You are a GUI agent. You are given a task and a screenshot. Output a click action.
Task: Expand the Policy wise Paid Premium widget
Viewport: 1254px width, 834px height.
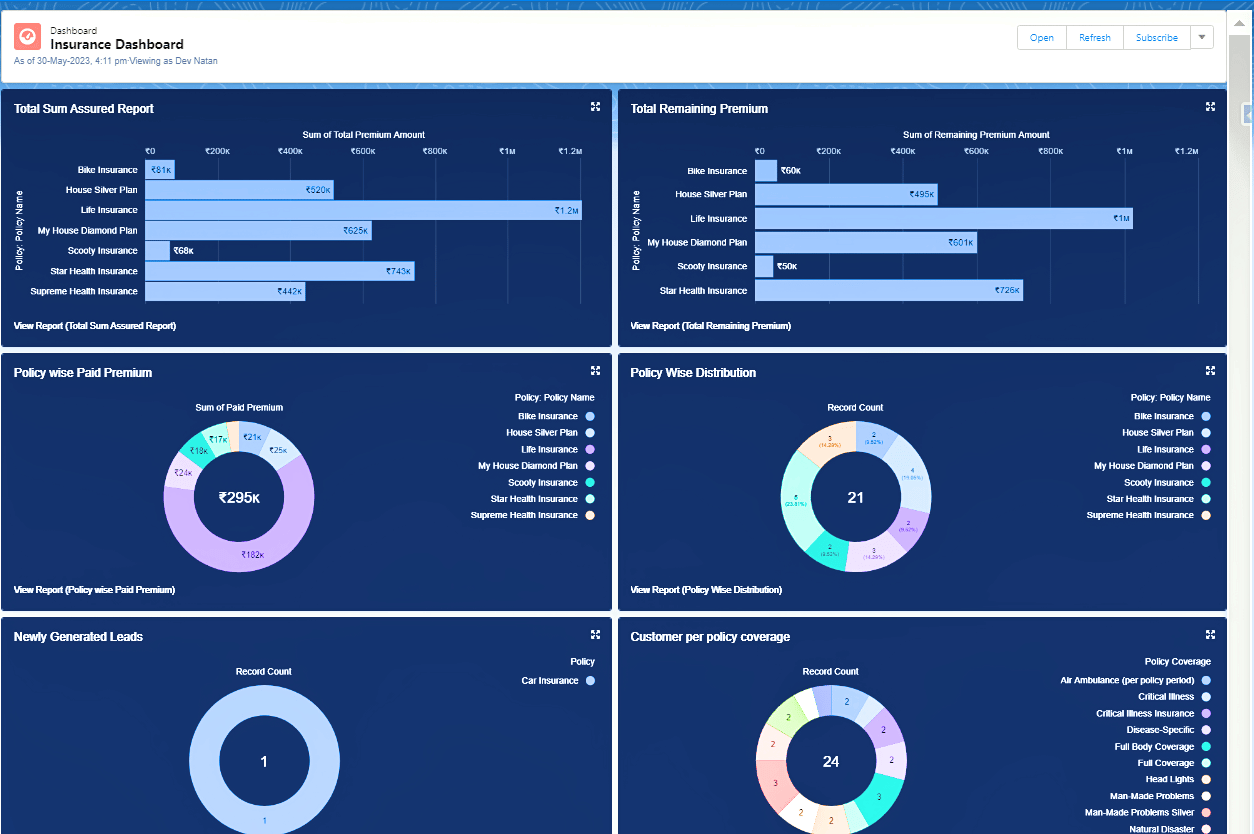click(595, 370)
